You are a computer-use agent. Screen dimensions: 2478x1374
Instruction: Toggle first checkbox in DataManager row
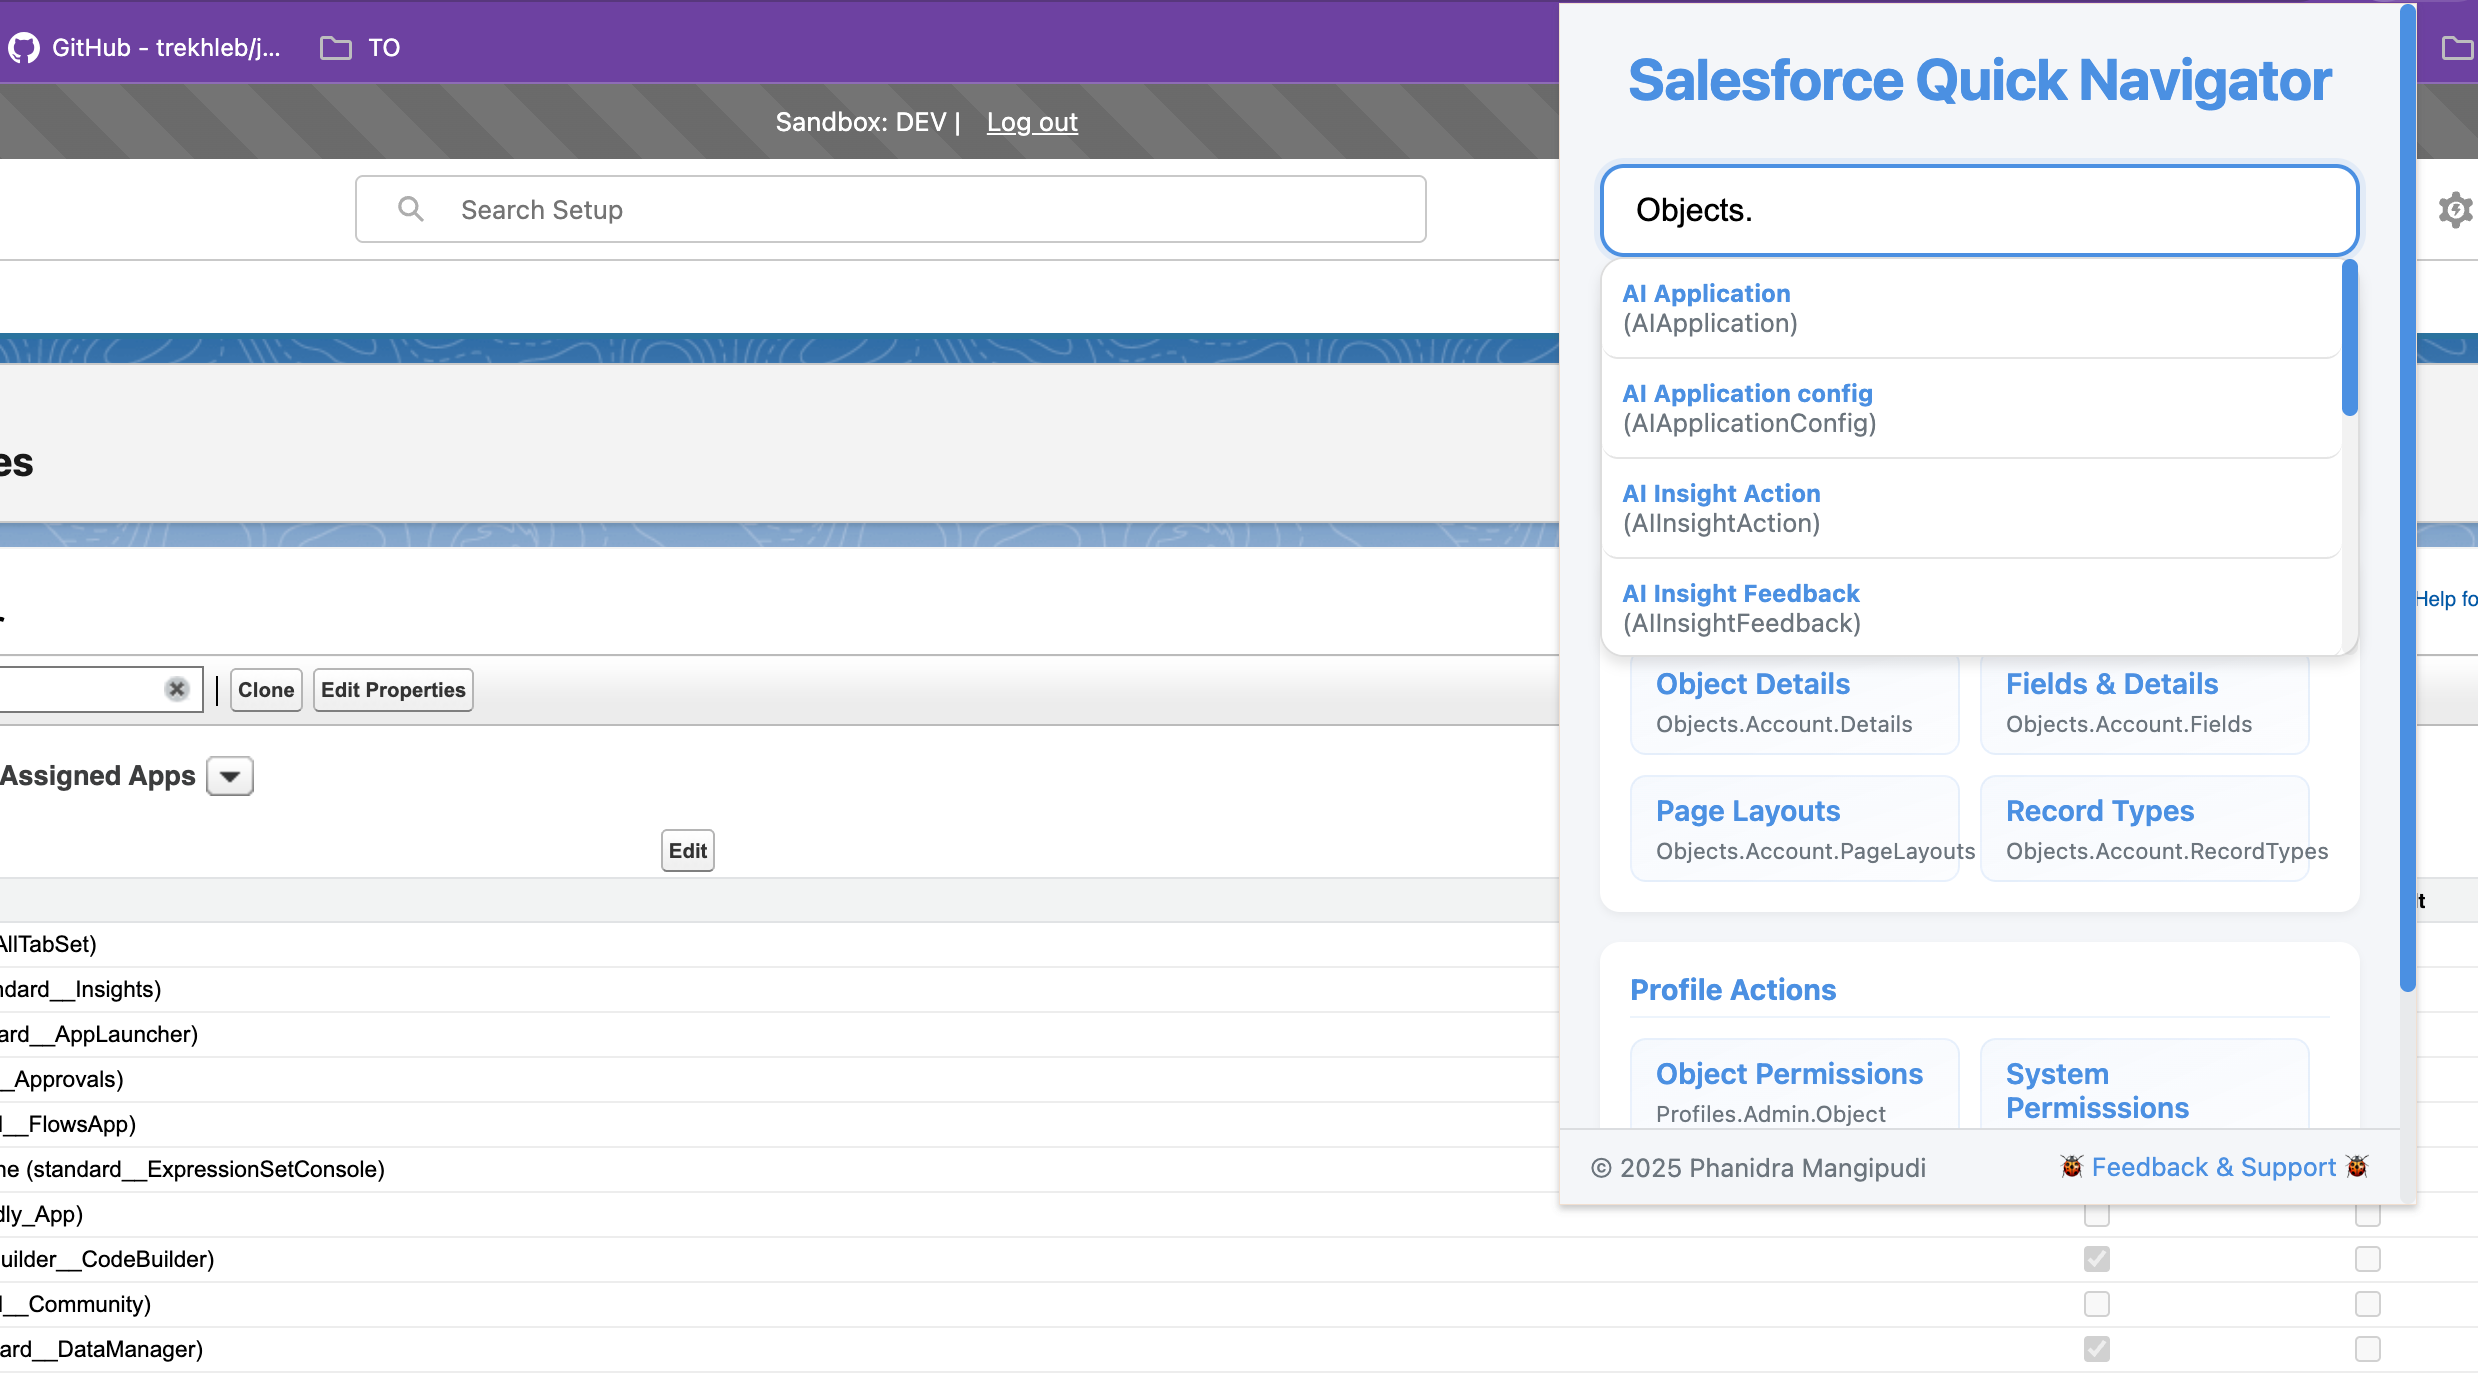2097,1349
